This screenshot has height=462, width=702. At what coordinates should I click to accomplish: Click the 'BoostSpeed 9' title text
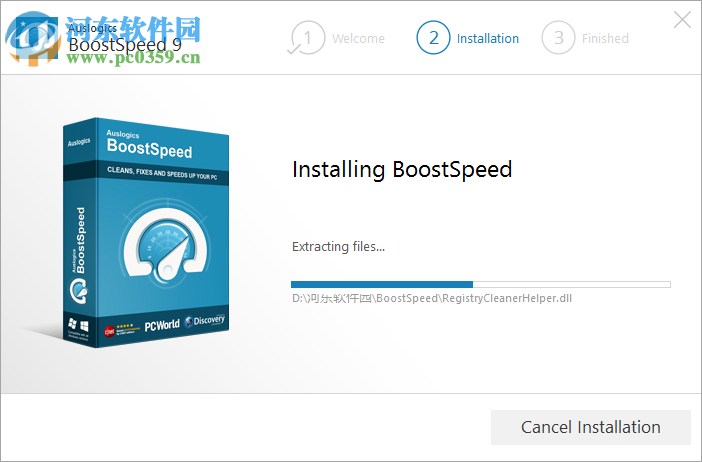point(125,45)
